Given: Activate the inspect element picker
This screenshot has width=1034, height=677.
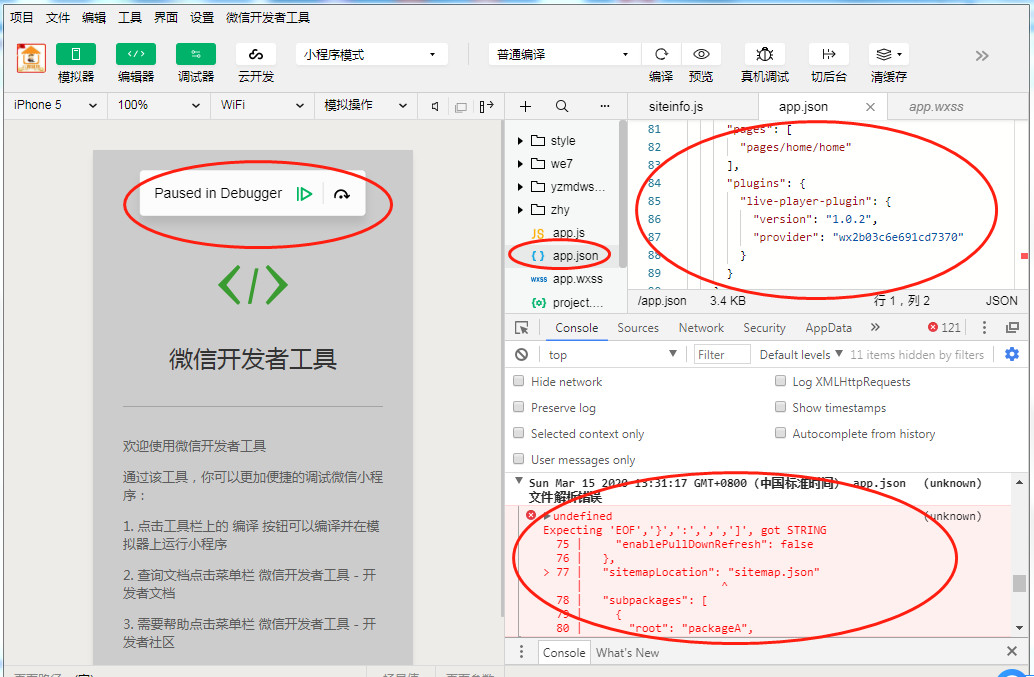Looking at the screenshot, I should tap(522, 328).
